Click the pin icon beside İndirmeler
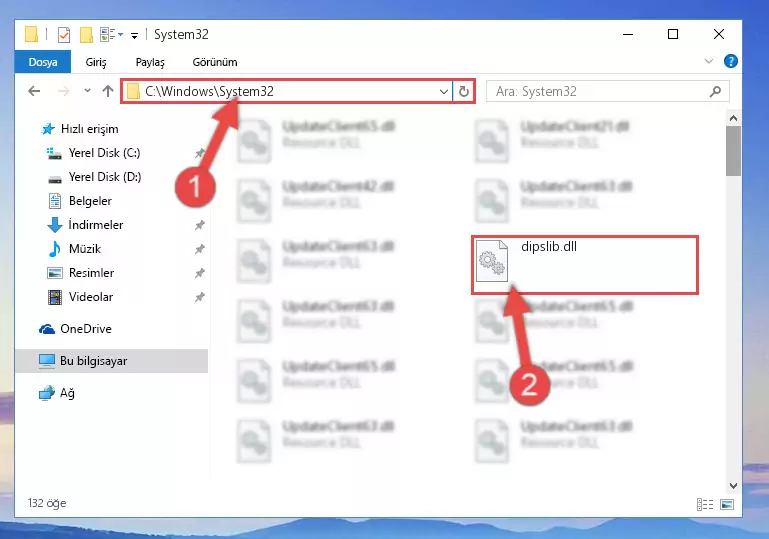769x539 pixels. coord(200,225)
